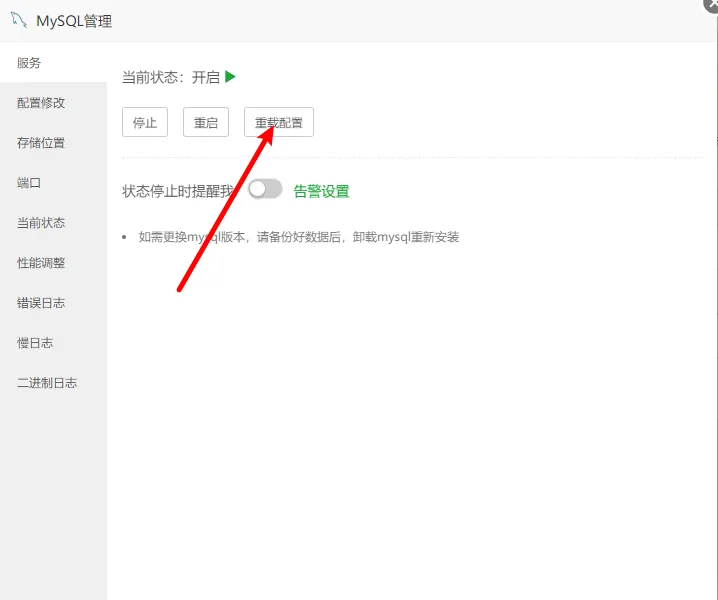Viewport: 718px width, 600px height.
Task: Click the 如需更换mysql版本 note text
Action: pos(299,237)
